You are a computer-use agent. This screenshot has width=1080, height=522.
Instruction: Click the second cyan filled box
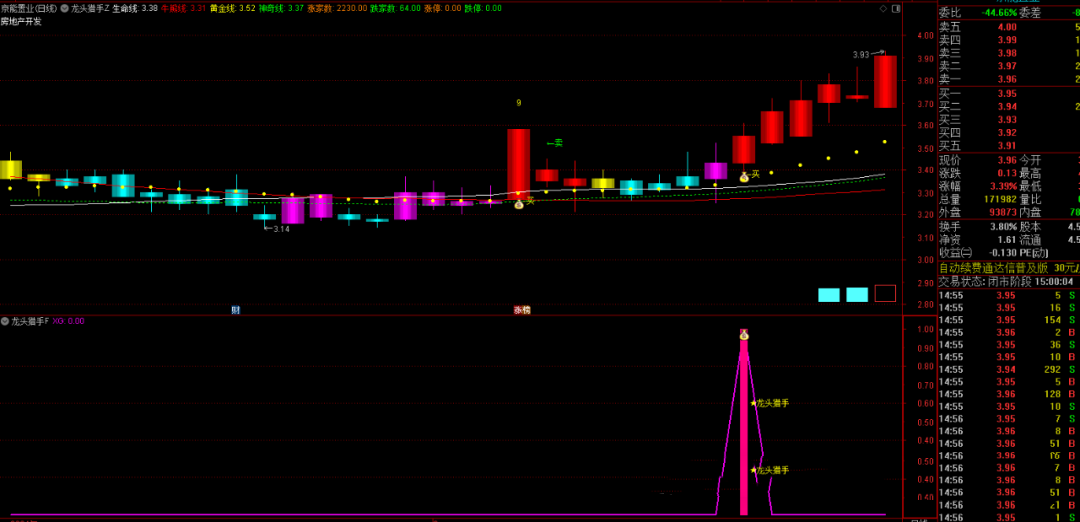pyautogui.click(x=857, y=294)
